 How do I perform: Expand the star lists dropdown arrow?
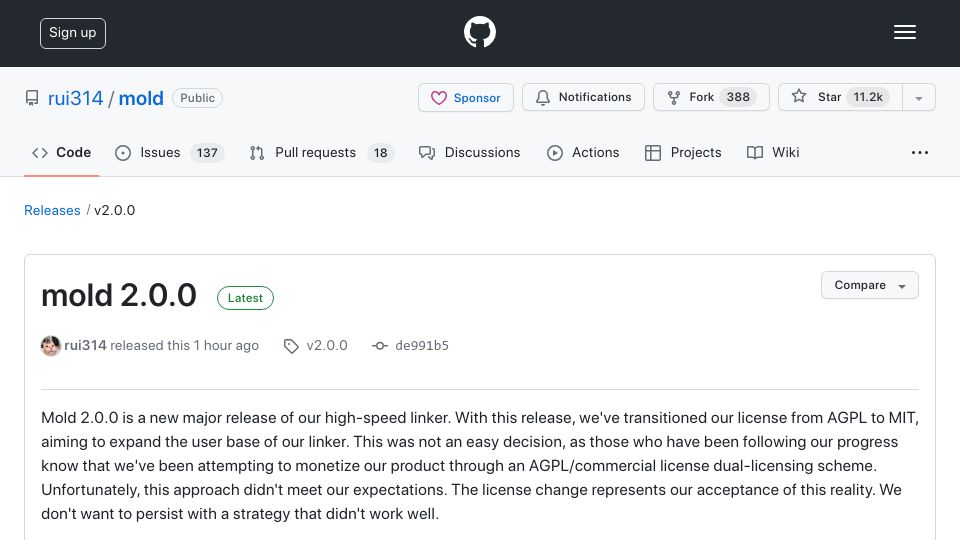[x=919, y=98]
